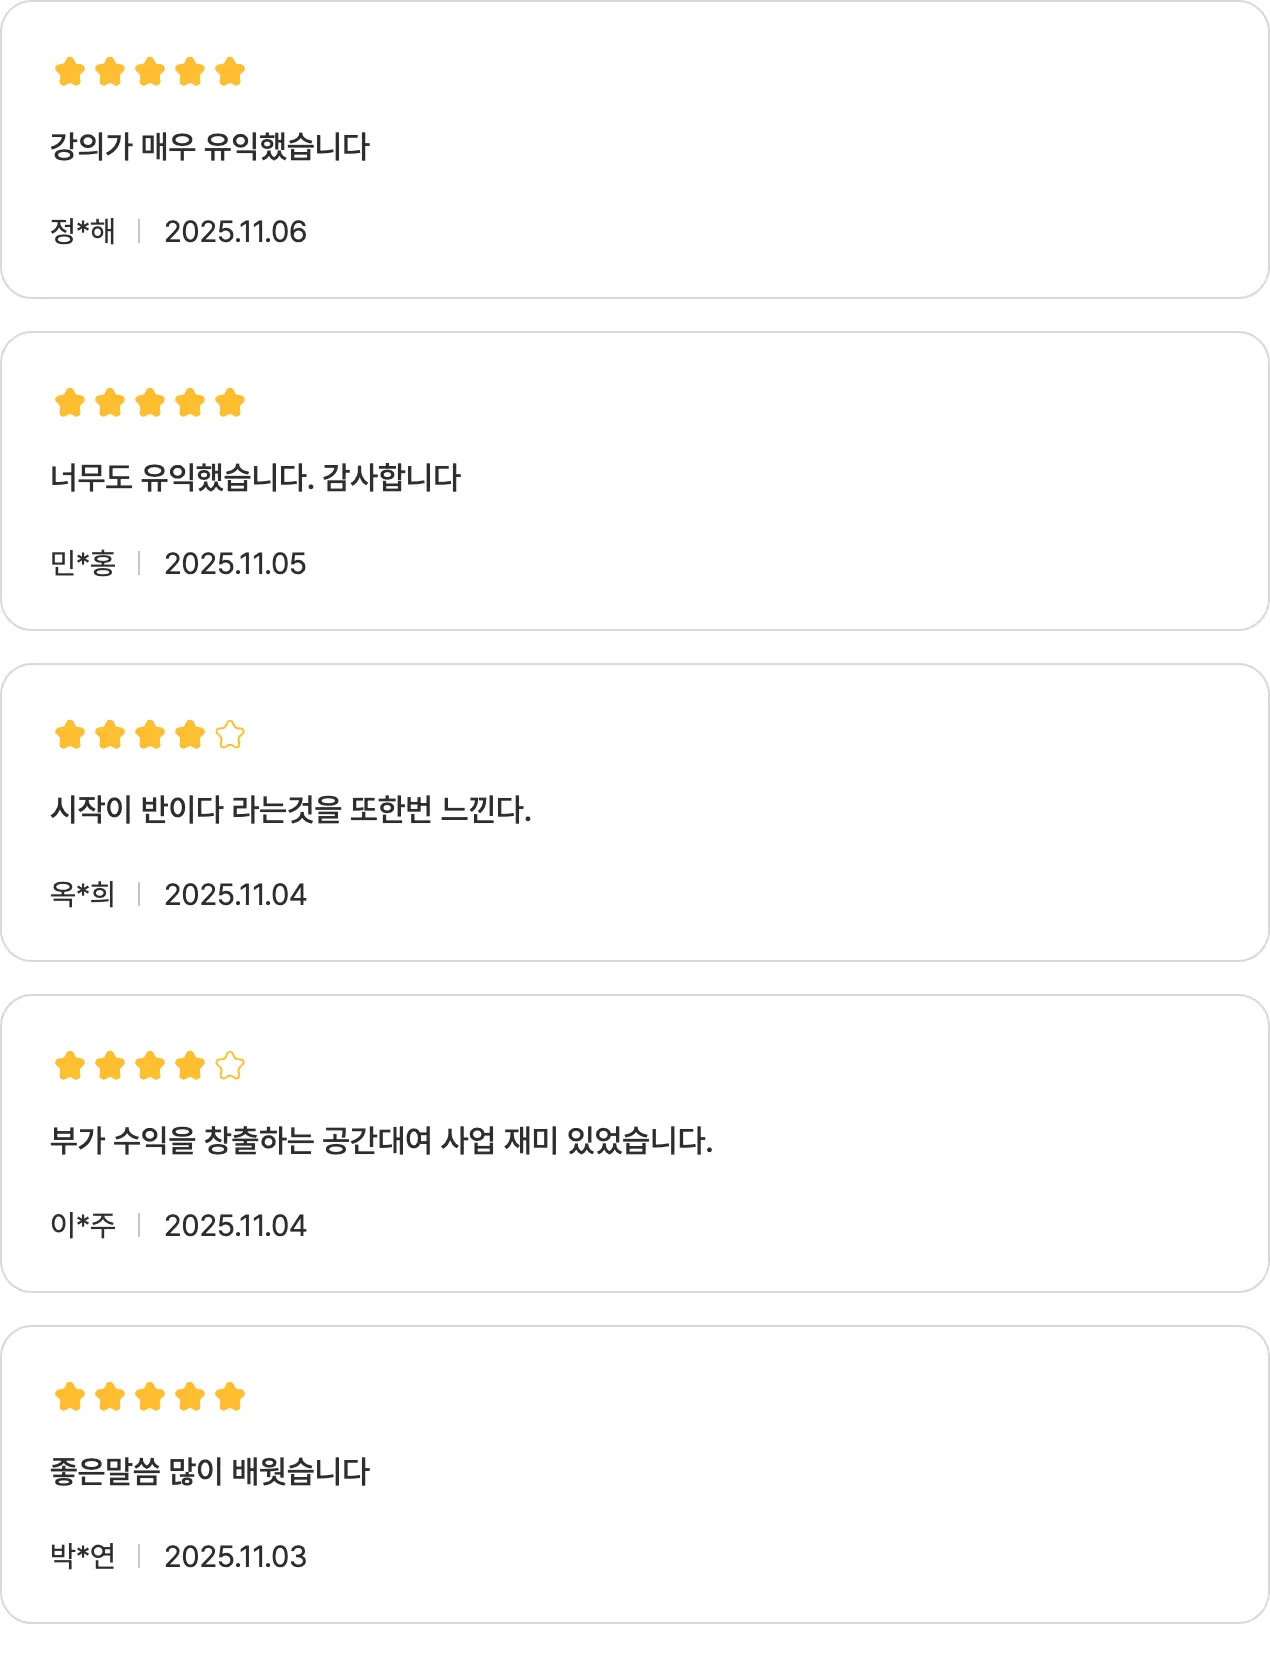Click the first star of 정*해's review
Screen dimensions: 1270x1673
pyautogui.click(x=70, y=72)
